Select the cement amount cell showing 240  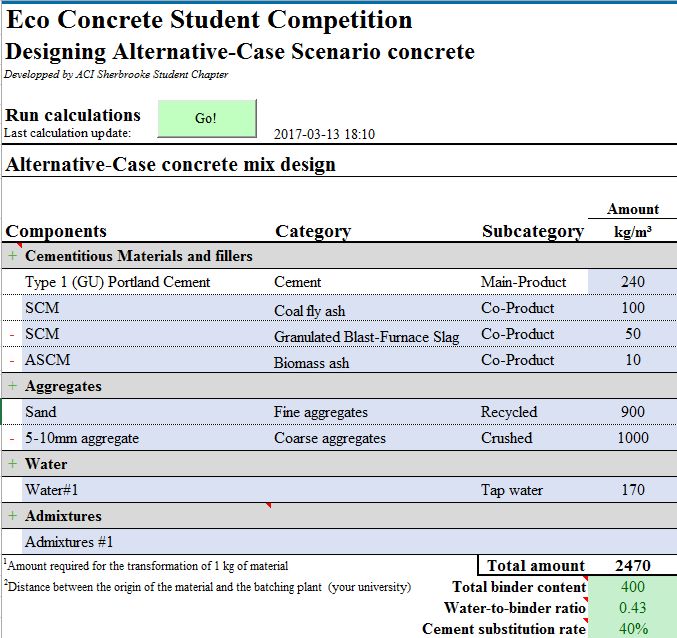[x=632, y=282]
